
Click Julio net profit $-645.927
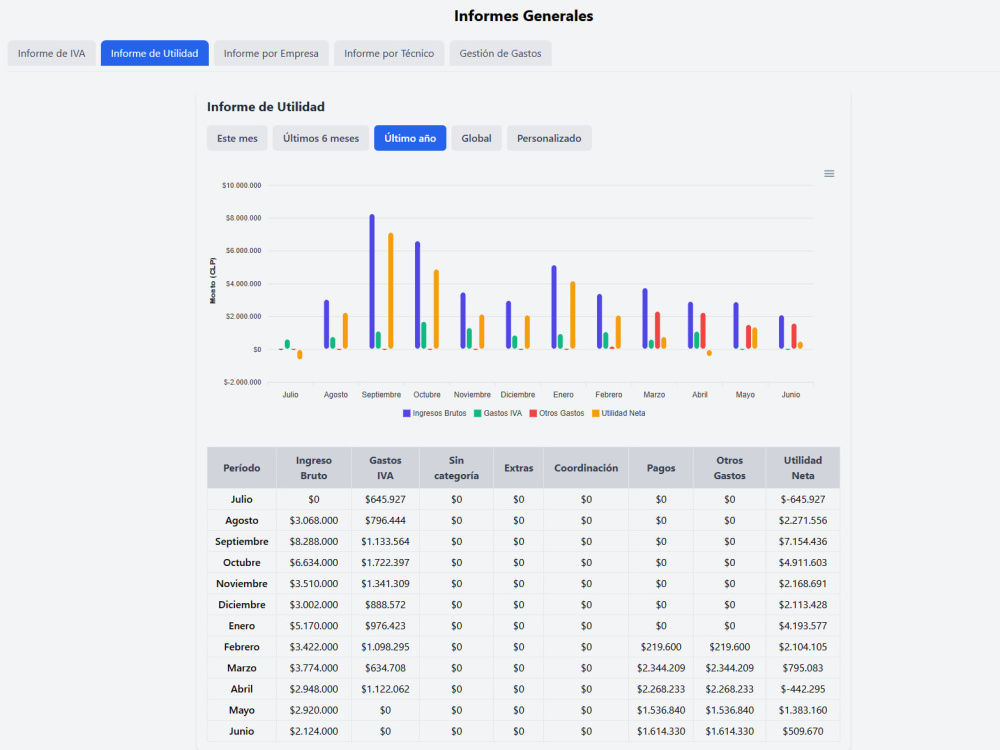coord(803,499)
